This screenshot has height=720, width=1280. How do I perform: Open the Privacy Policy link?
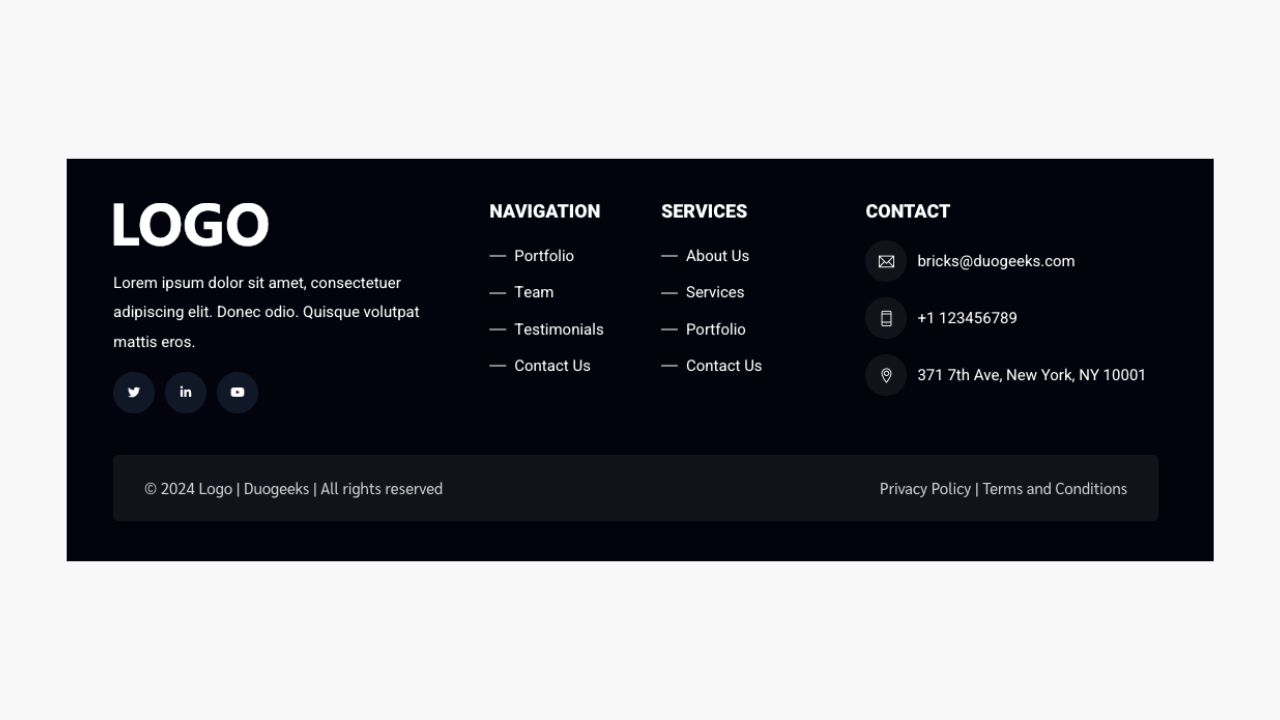(925, 489)
